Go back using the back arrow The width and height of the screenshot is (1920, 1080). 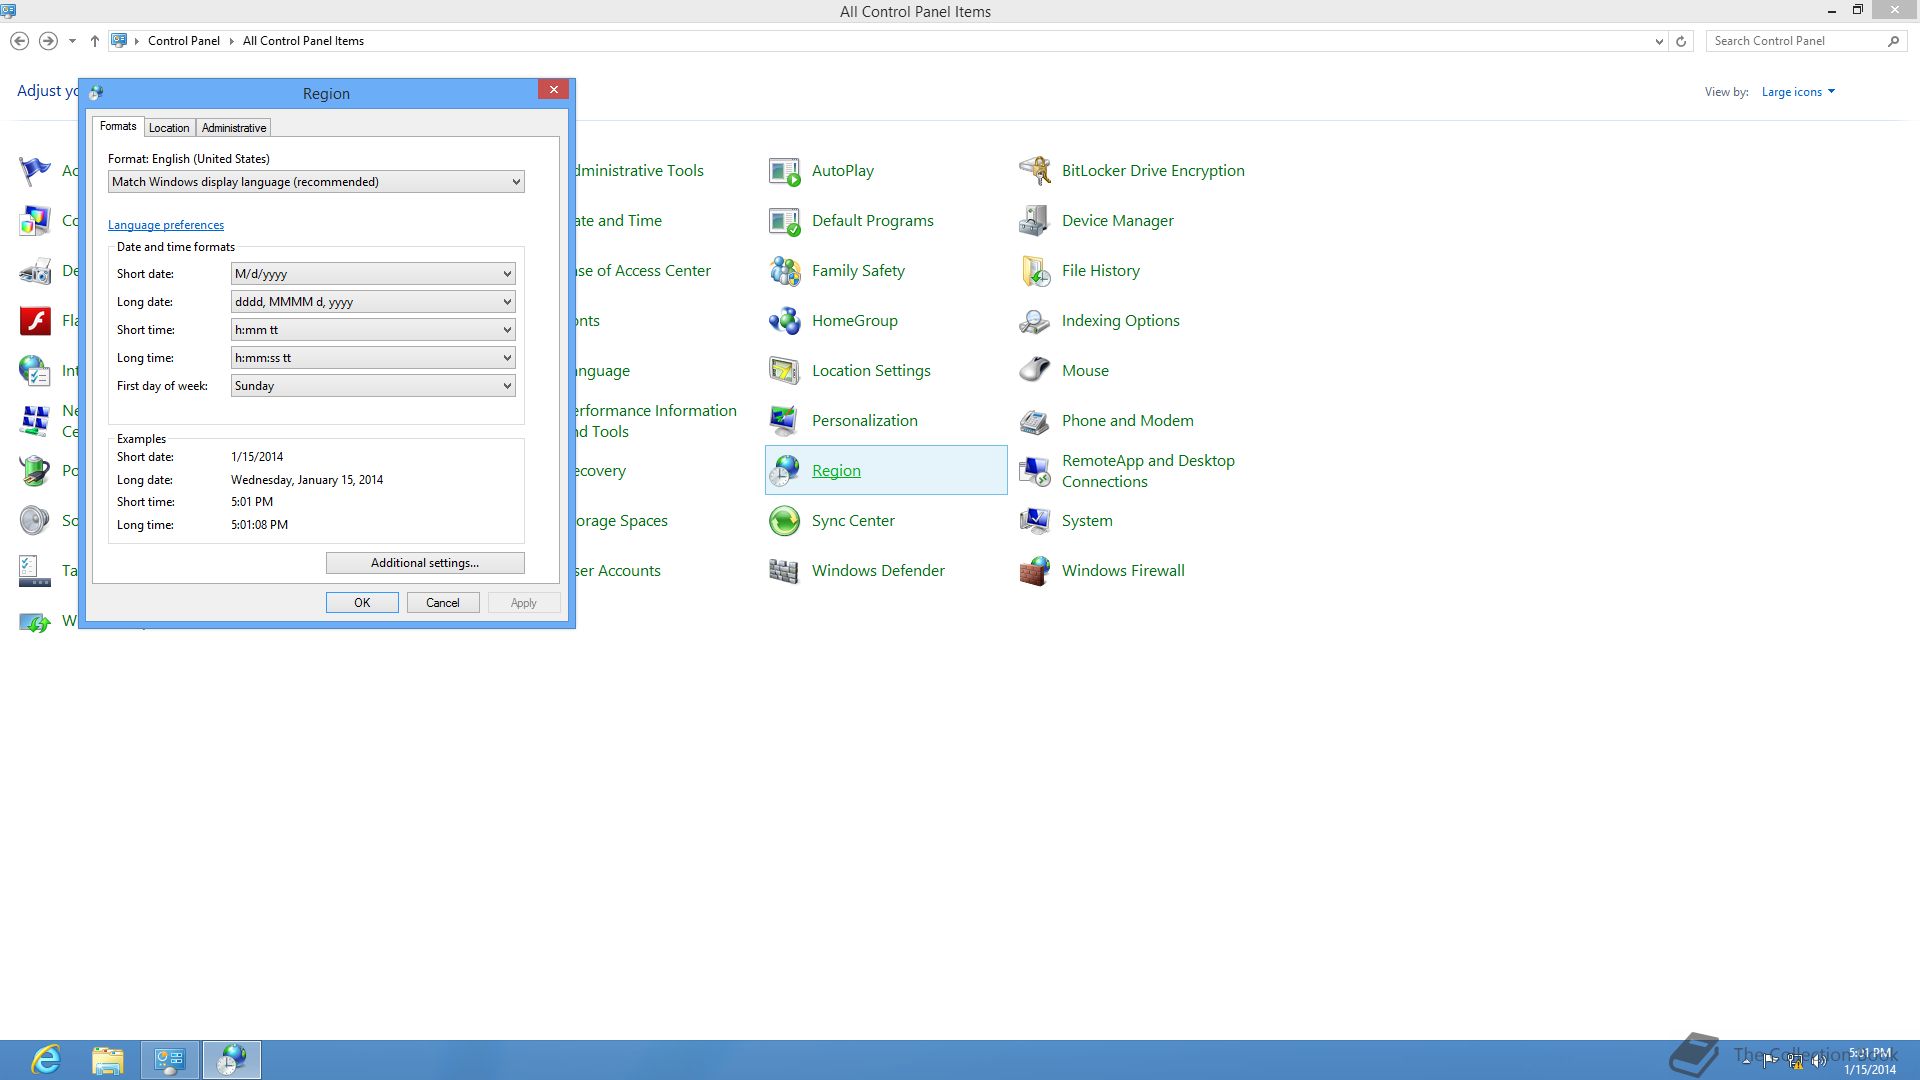click(19, 41)
